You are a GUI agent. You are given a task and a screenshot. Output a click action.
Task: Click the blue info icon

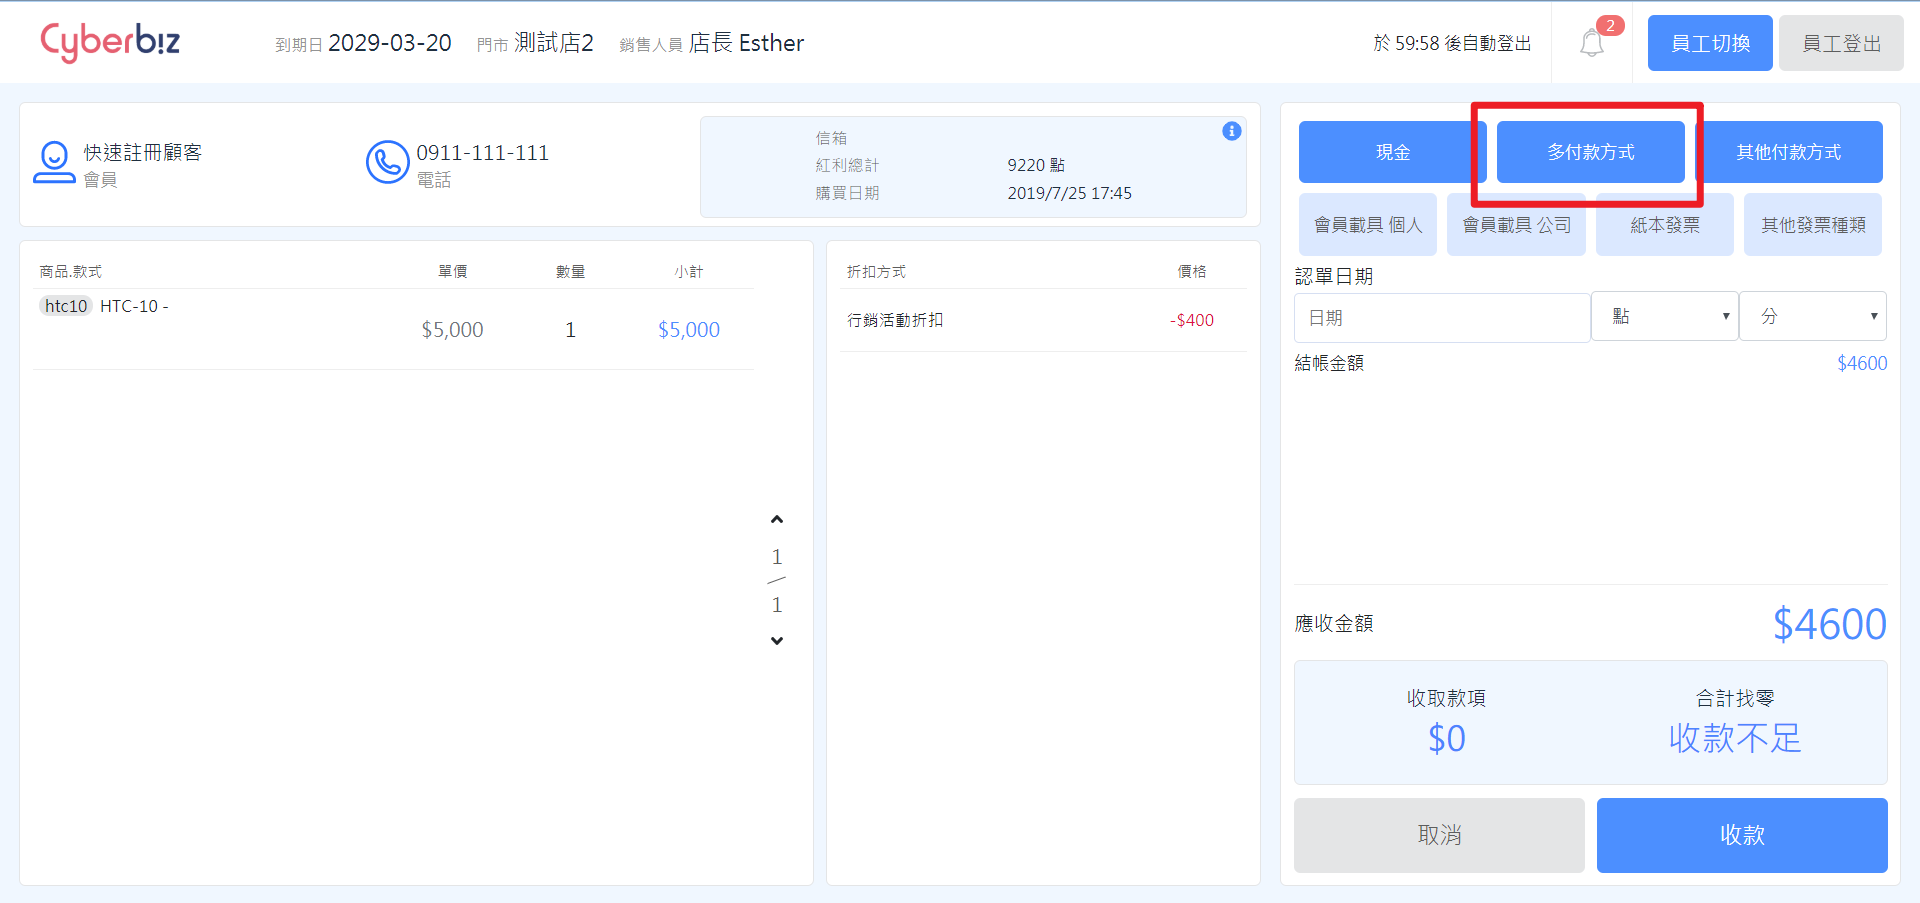coord(1232,131)
